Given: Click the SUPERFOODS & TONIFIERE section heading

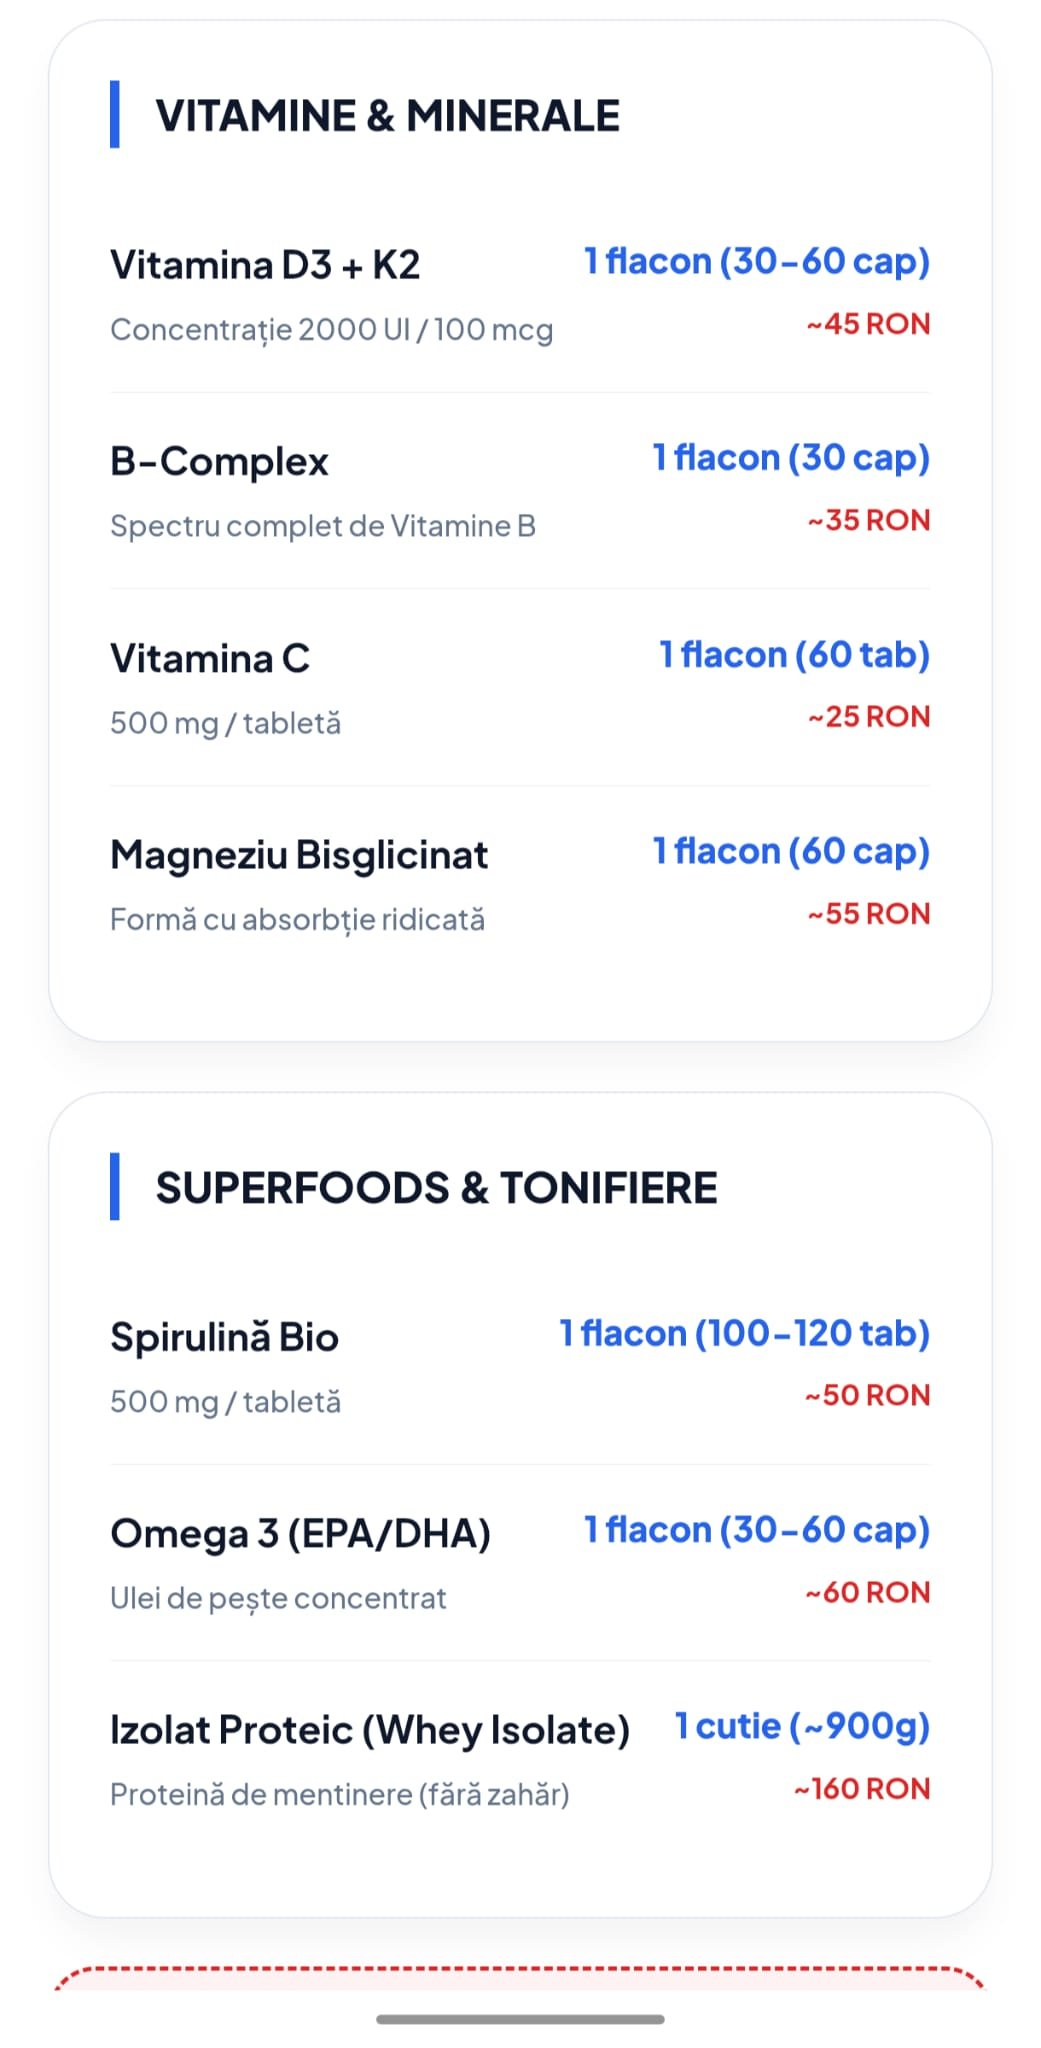Looking at the screenshot, I should 436,1188.
